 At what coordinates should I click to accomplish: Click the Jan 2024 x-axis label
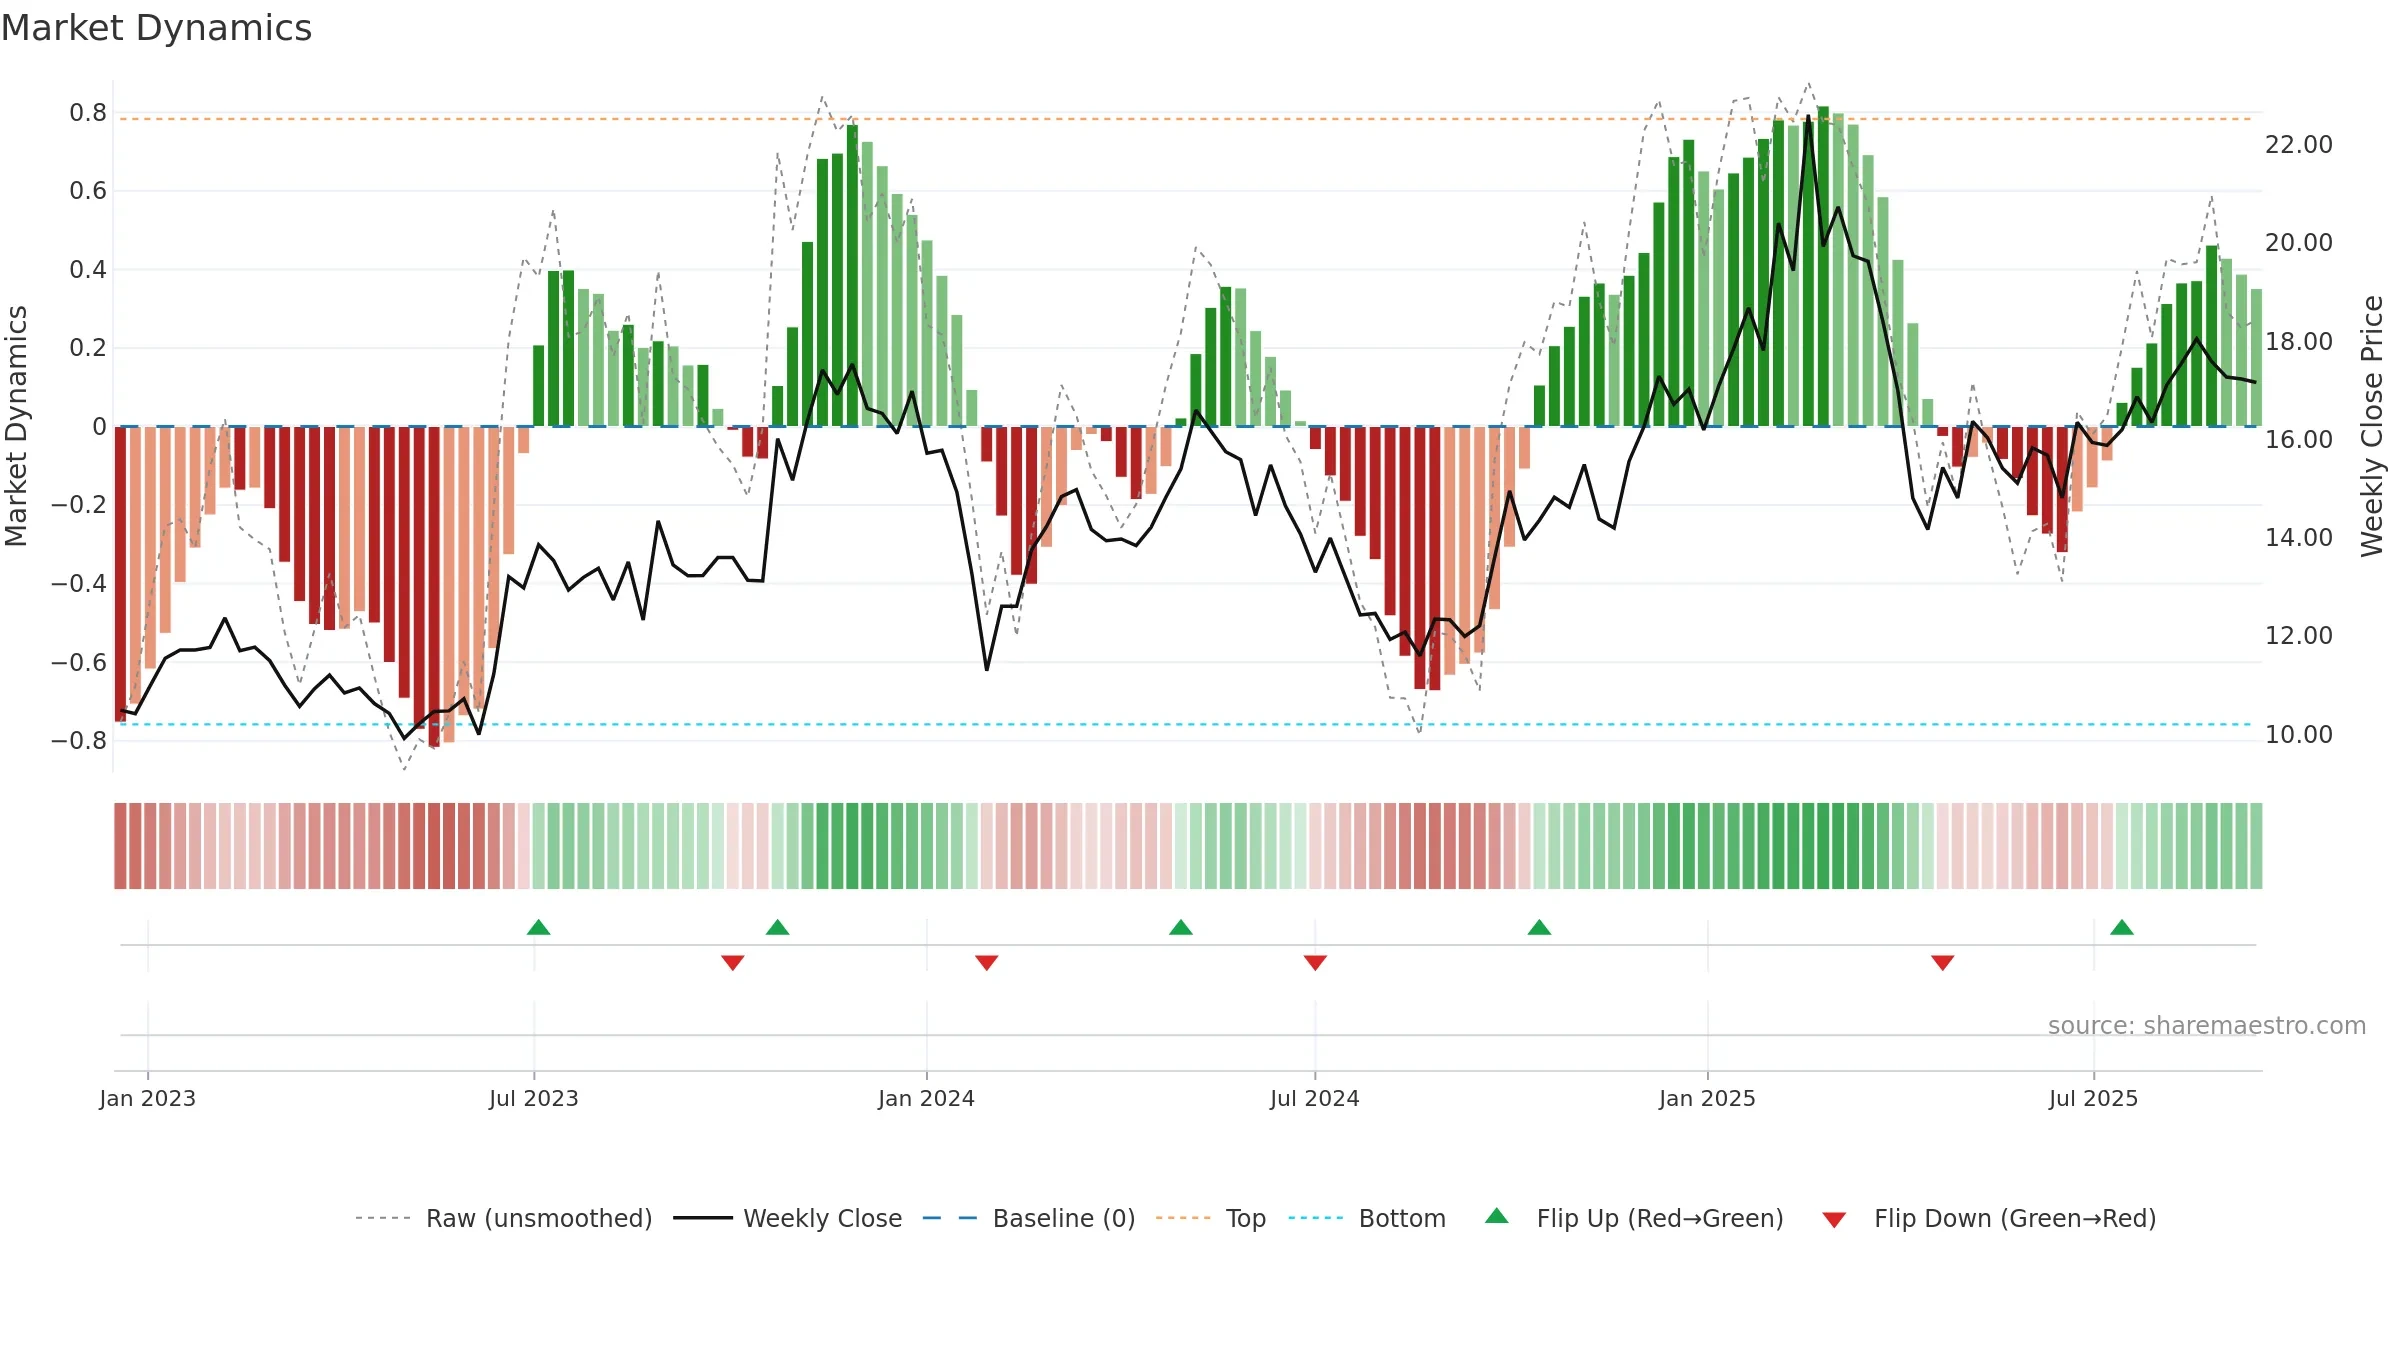coord(927,1098)
